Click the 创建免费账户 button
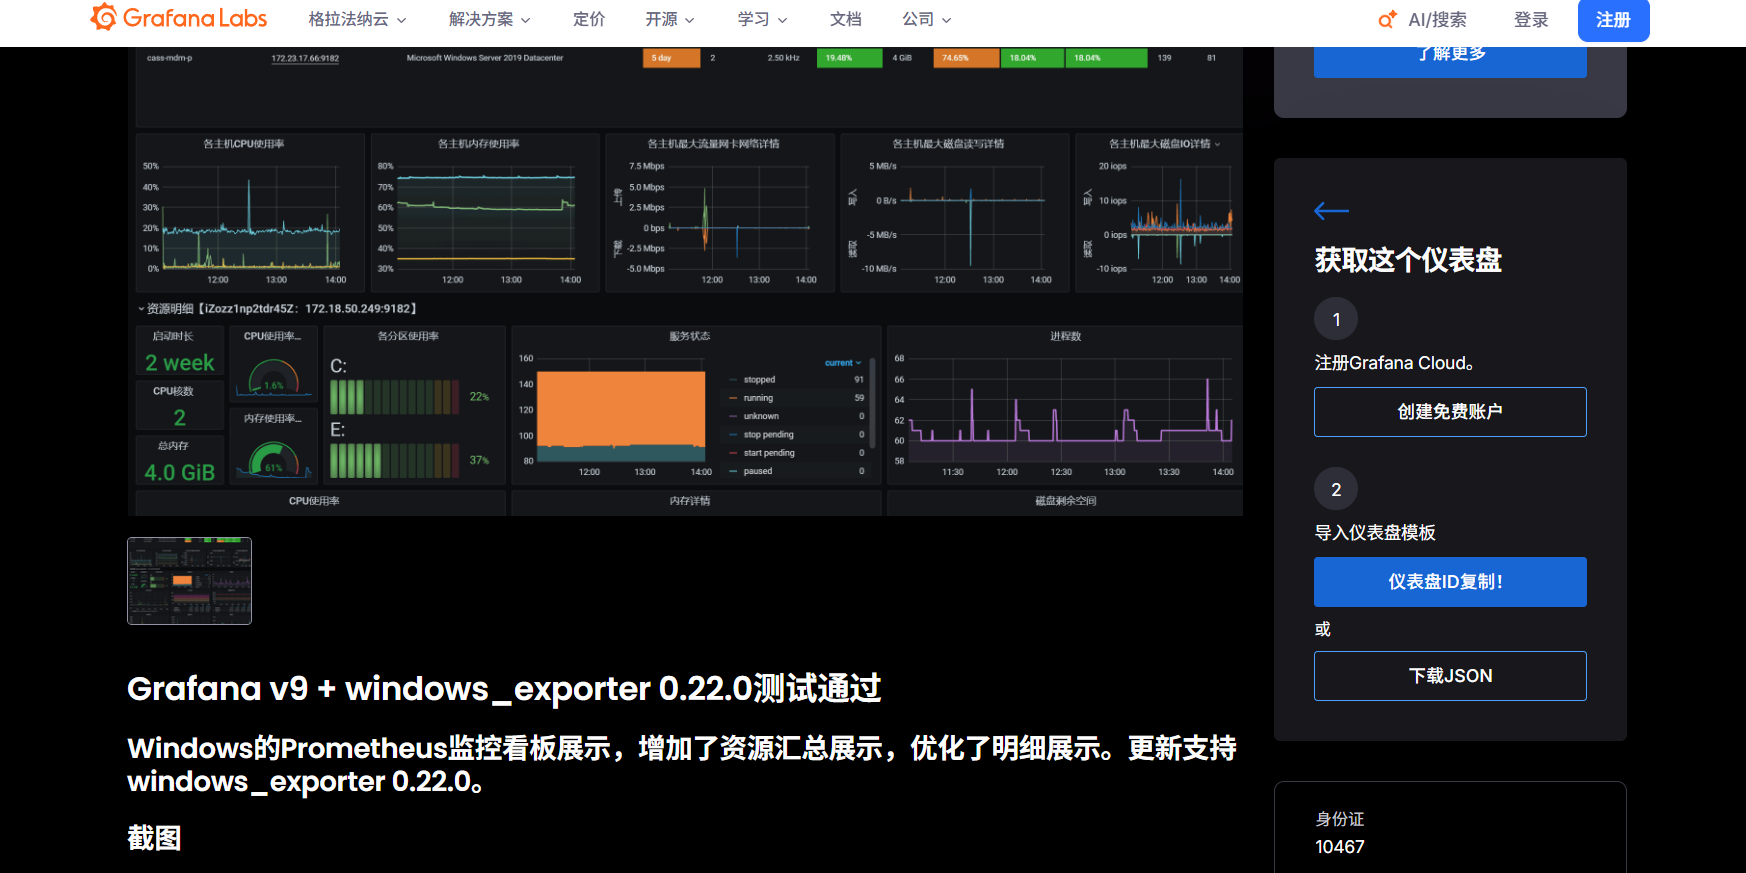 (x=1450, y=412)
